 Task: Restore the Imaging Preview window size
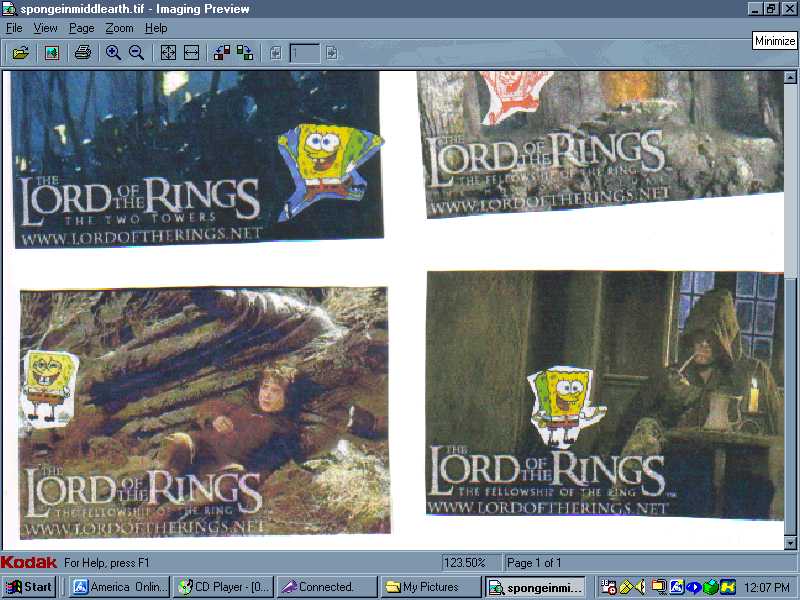click(771, 9)
